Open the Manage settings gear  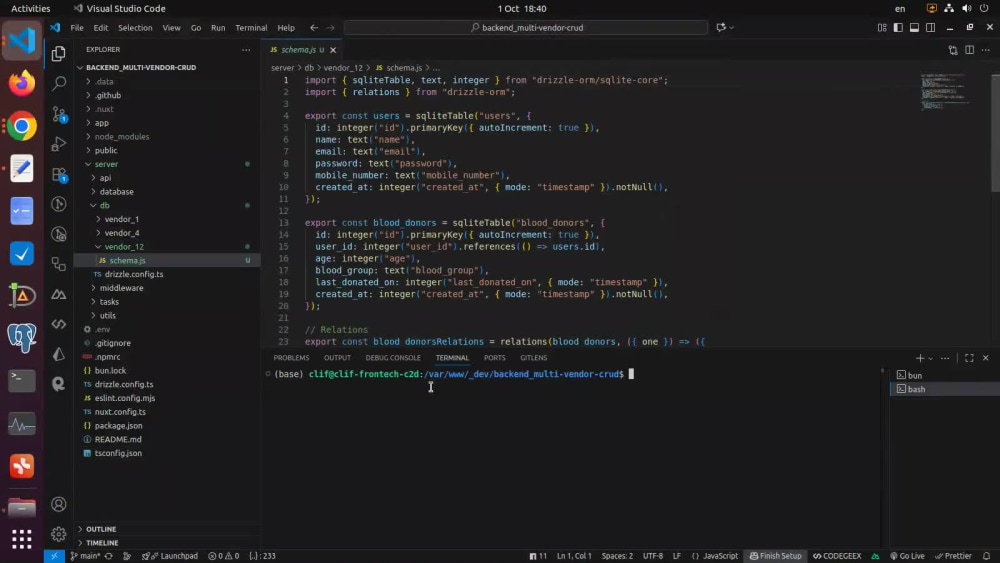(59, 534)
